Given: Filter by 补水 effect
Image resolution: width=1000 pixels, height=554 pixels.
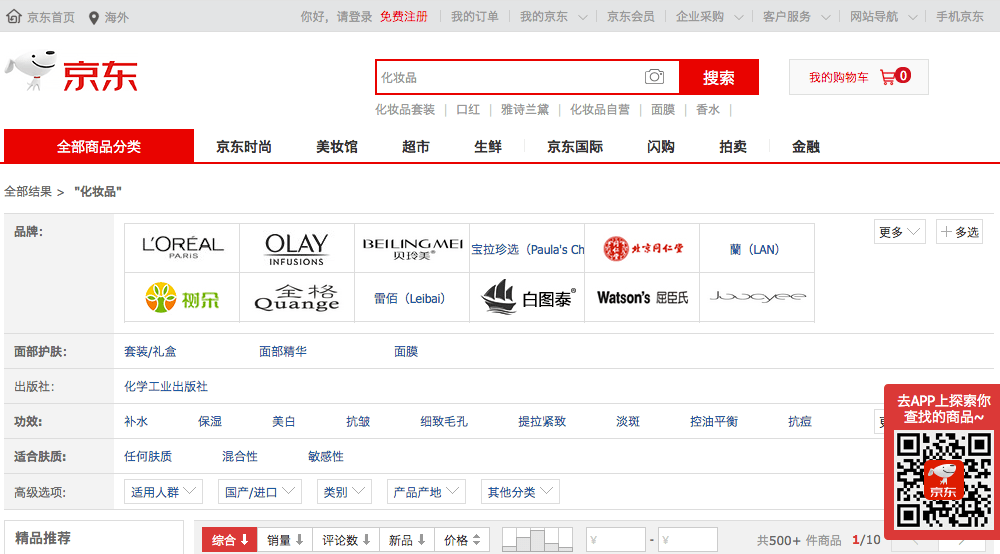Looking at the screenshot, I should tap(136, 421).
